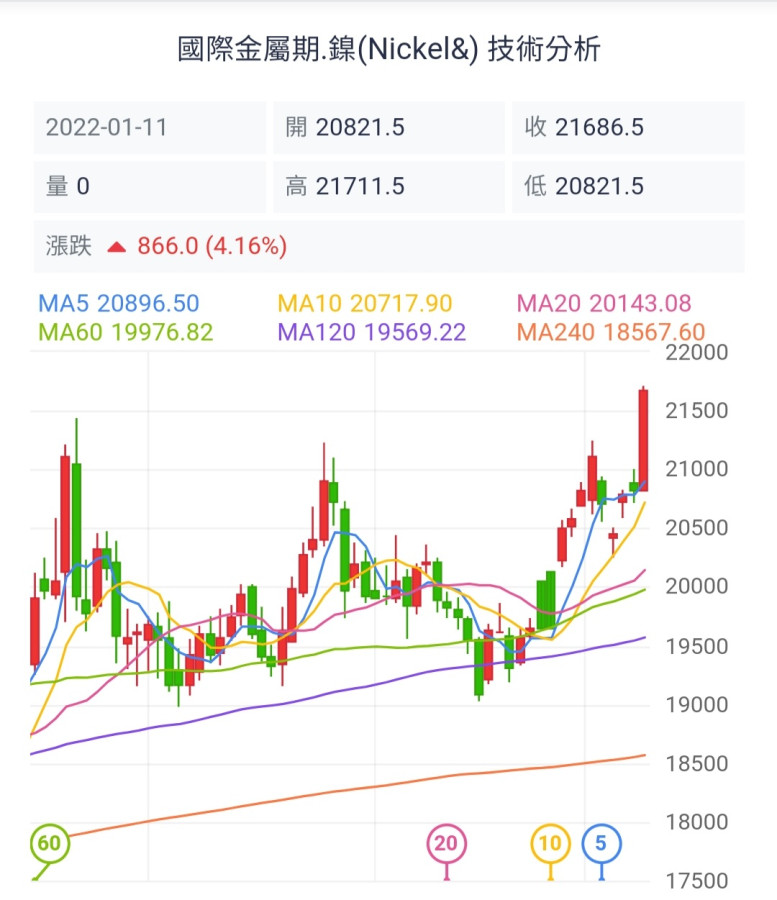Click the 2022-01-11 date field

point(150,128)
